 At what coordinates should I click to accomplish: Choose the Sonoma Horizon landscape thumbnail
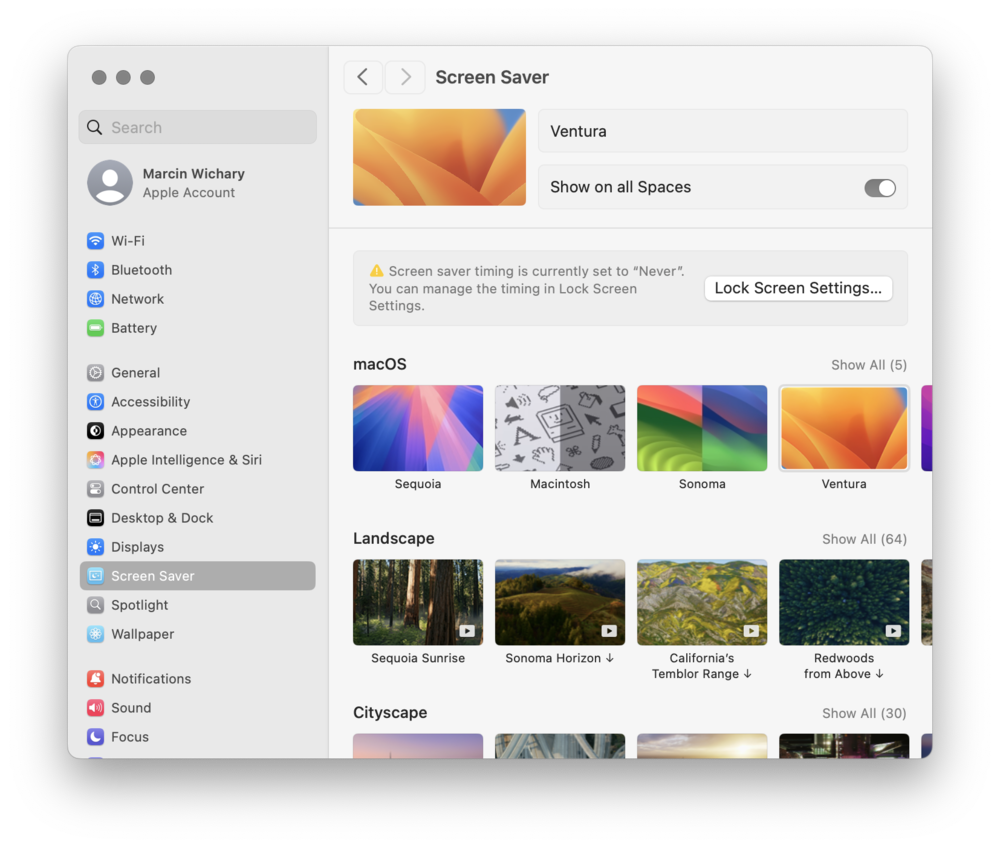pos(560,602)
